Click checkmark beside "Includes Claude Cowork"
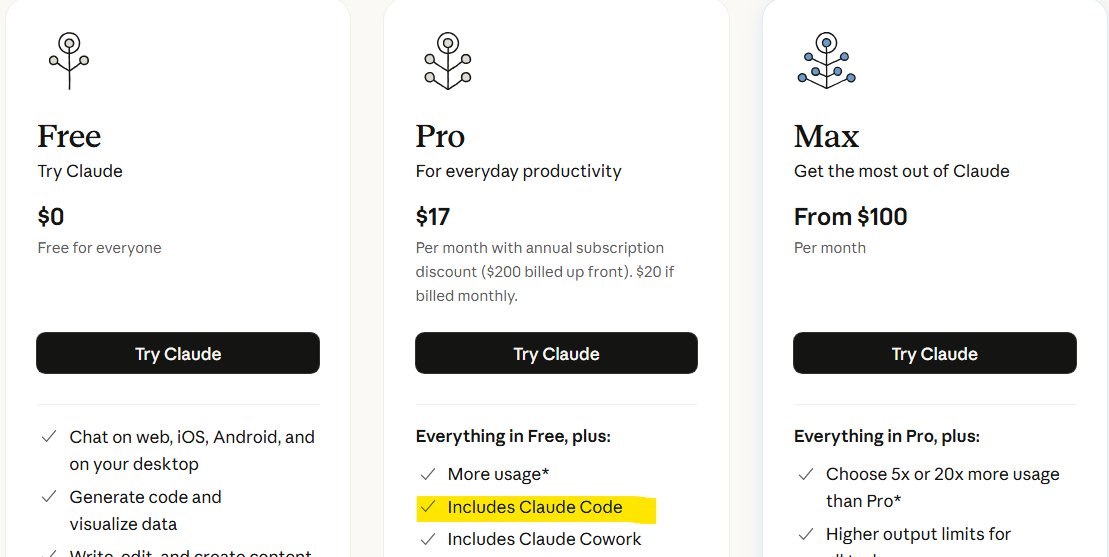The height and width of the screenshot is (557, 1109). (x=427, y=539)
